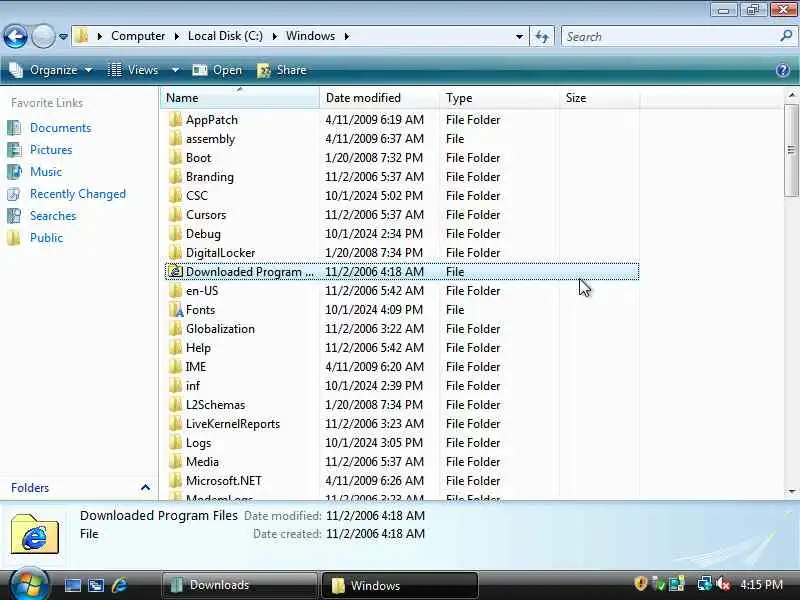800x600 pixels.
Task: Open the Windows Start orb
Action: pyautogui.click(x=29, y=585)
